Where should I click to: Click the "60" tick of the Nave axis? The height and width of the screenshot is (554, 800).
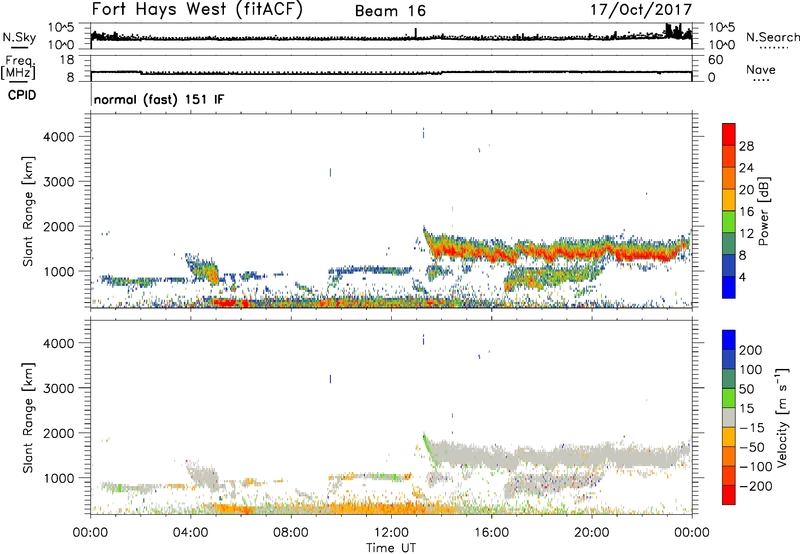[716, 60]
